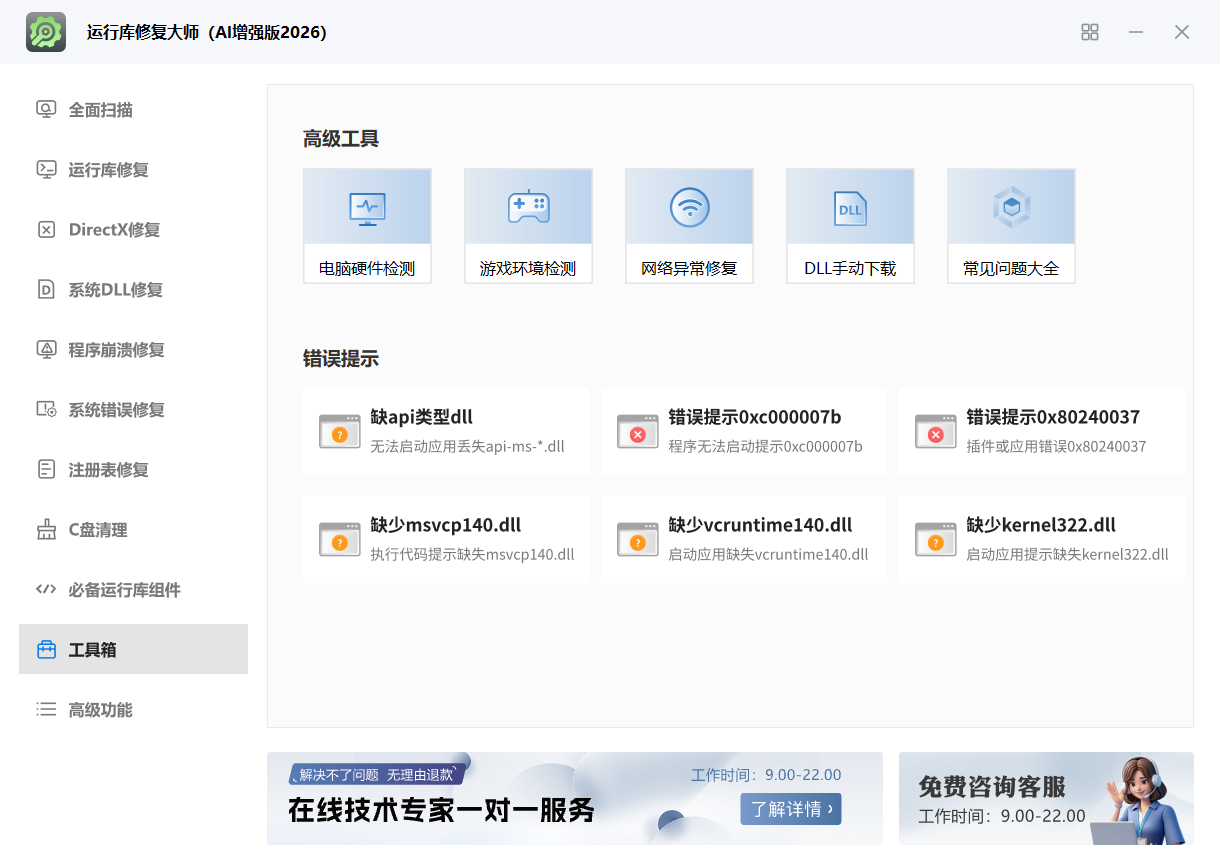Open the 电脑硬件检测 hardware detection tool icon
The image size is (1220, 864).
coord(367,208)
